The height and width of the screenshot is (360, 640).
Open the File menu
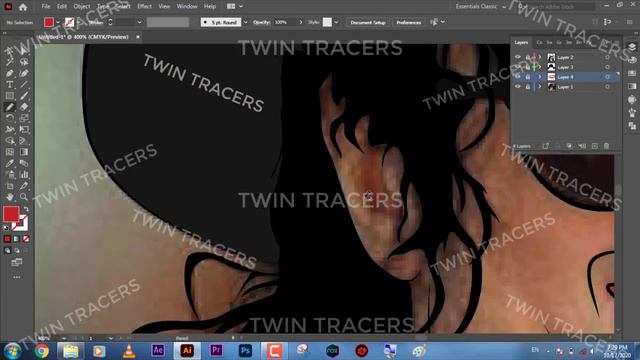[x=46, y=7]
